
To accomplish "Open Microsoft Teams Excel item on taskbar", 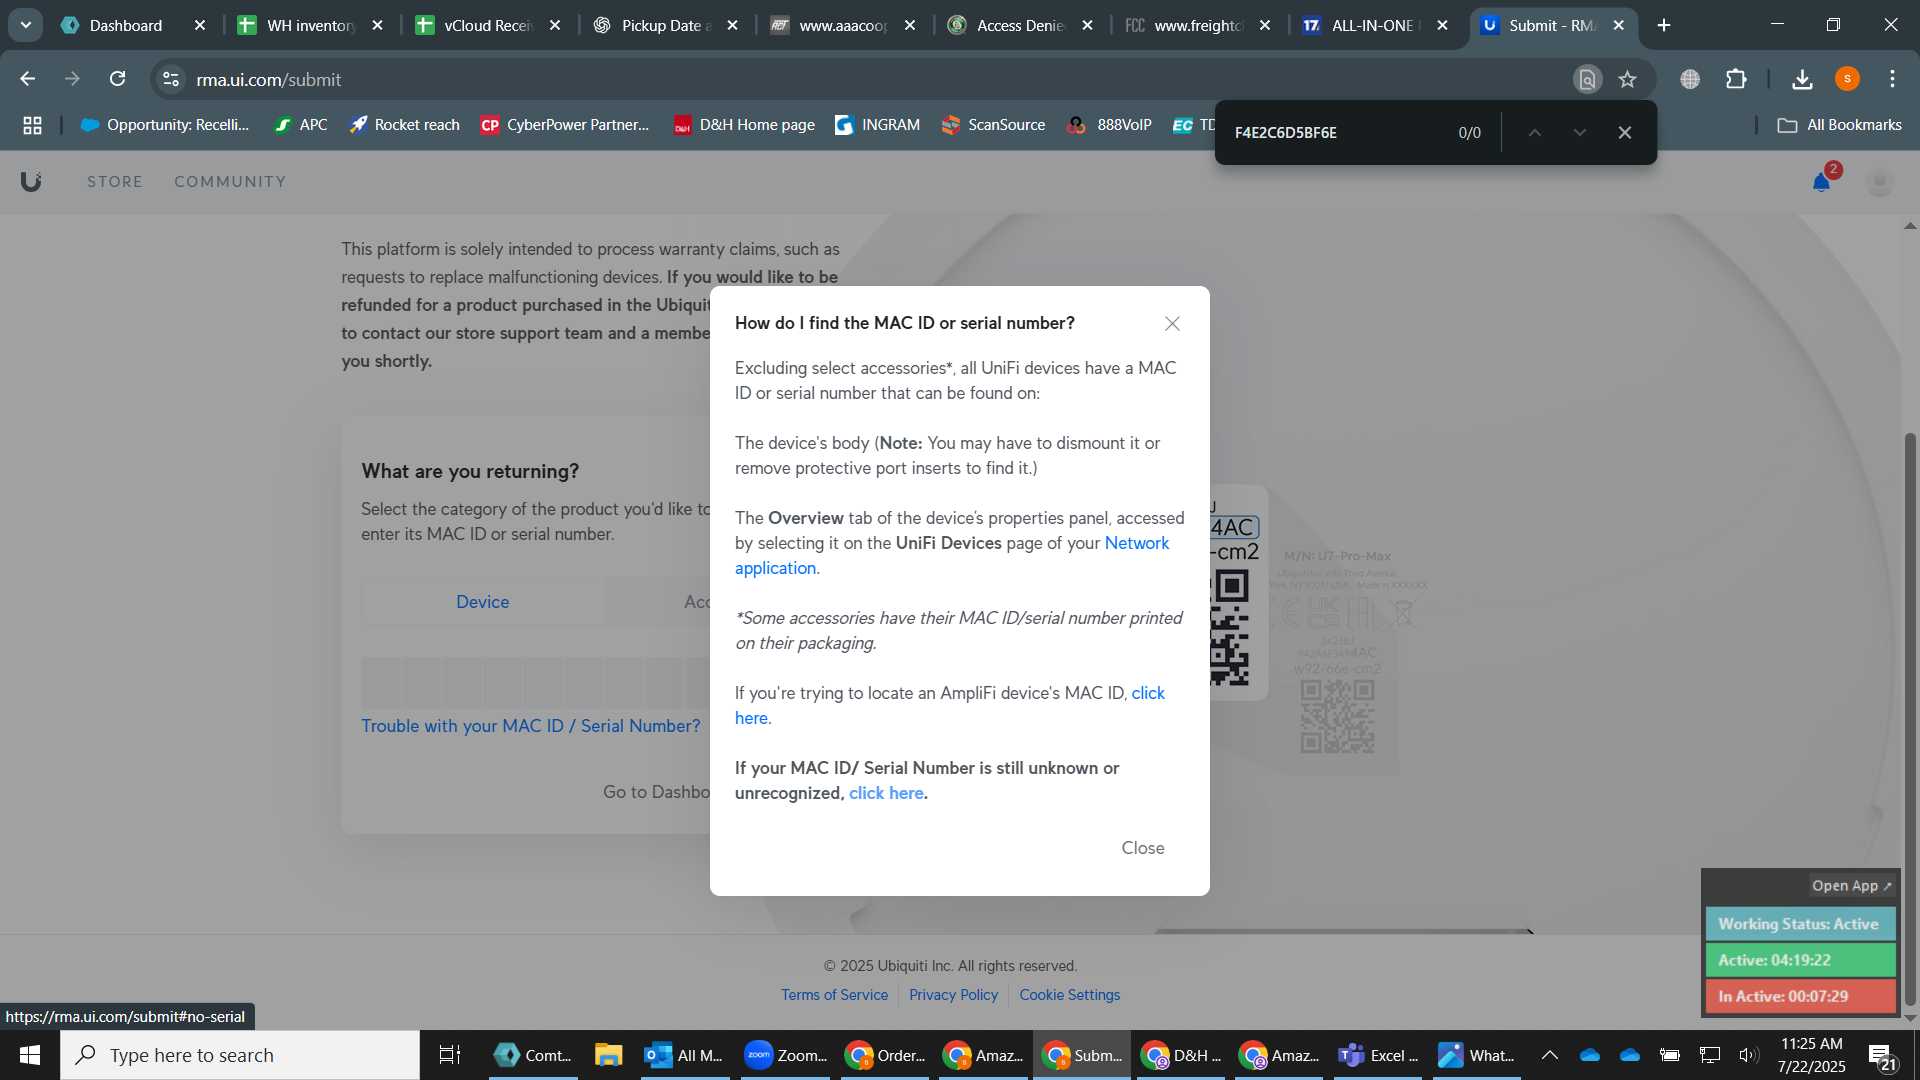I will click(x=1378, y=1055).
